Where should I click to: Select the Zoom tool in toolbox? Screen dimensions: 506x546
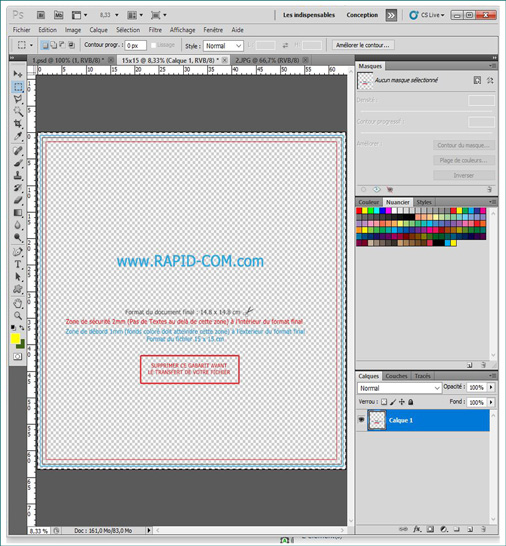(17, 316)
